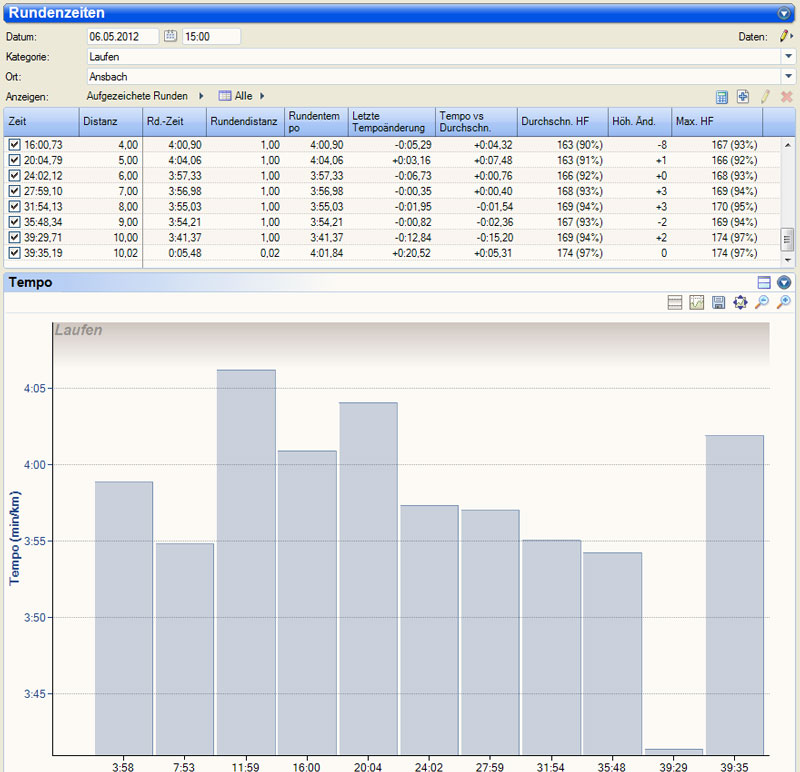
Task: Toggle checkbox for lap 39:35,19
Action: pyautogui.click(x=14, y=253)
